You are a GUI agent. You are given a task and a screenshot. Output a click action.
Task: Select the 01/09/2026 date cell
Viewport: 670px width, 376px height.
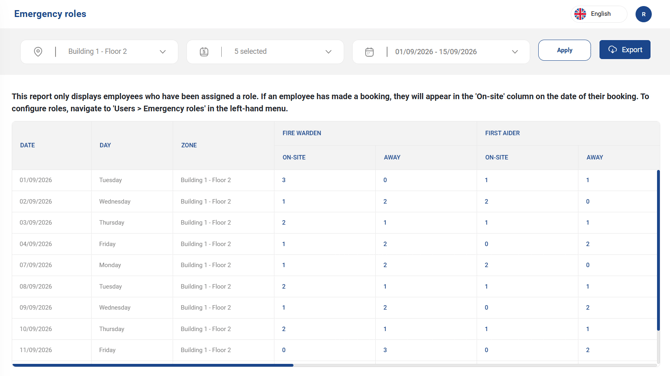click(36, 180)
